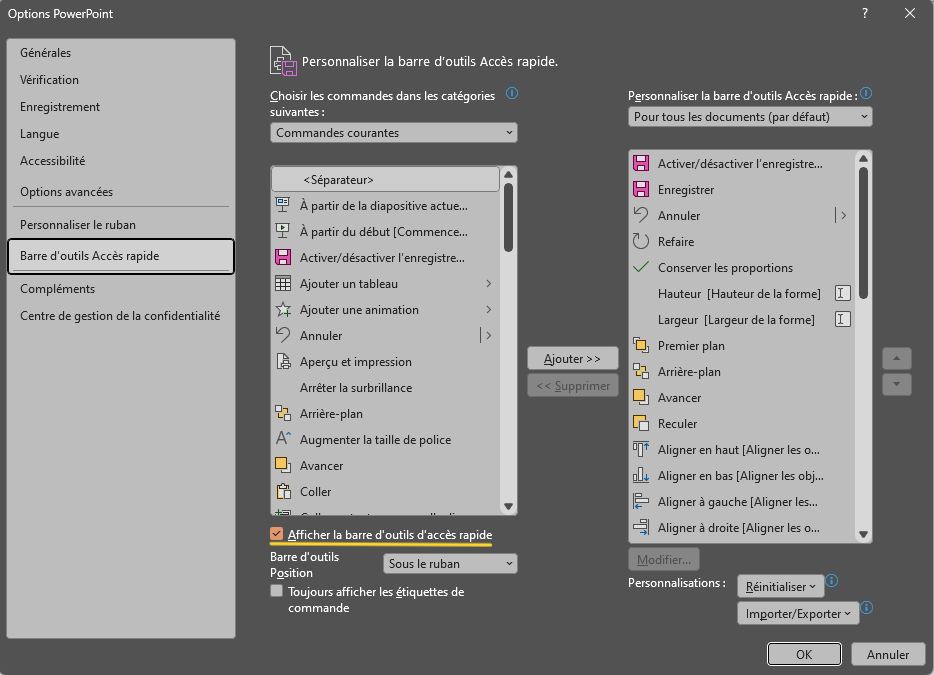934x675 pixels.
Task: Select the '<Séparateur>' list entry
Action: 385,179
